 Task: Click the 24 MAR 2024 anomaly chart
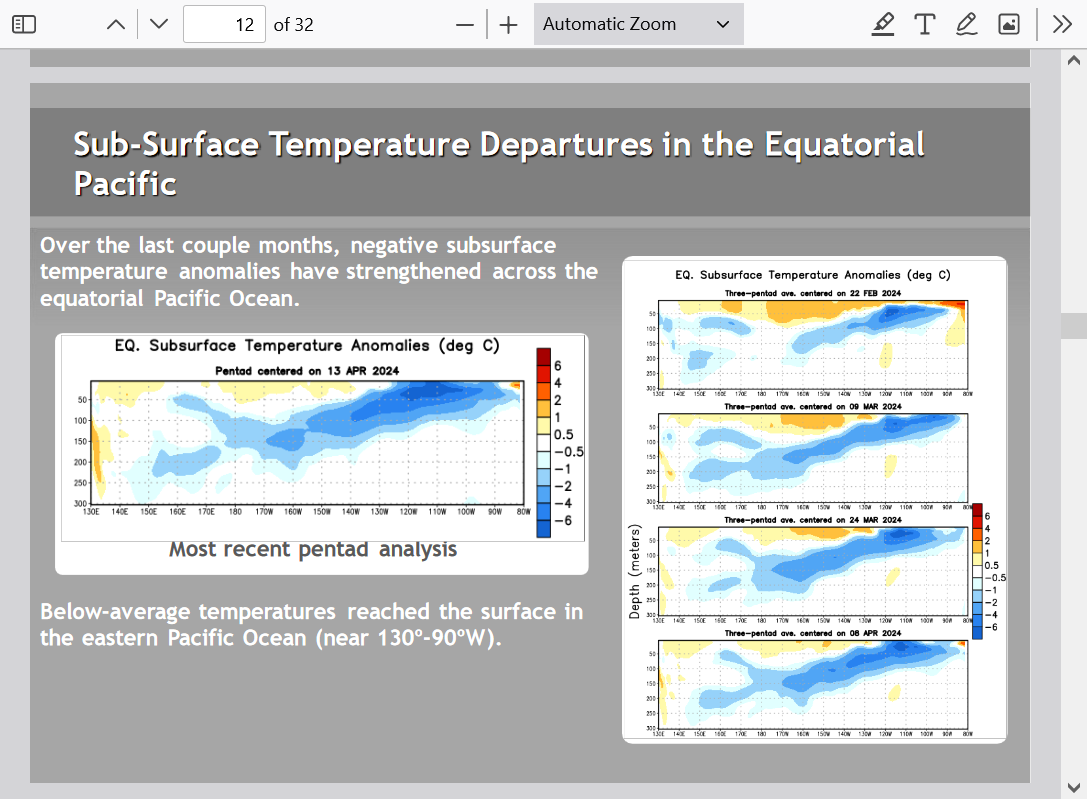pyautogui.click(x=812, y=571)
